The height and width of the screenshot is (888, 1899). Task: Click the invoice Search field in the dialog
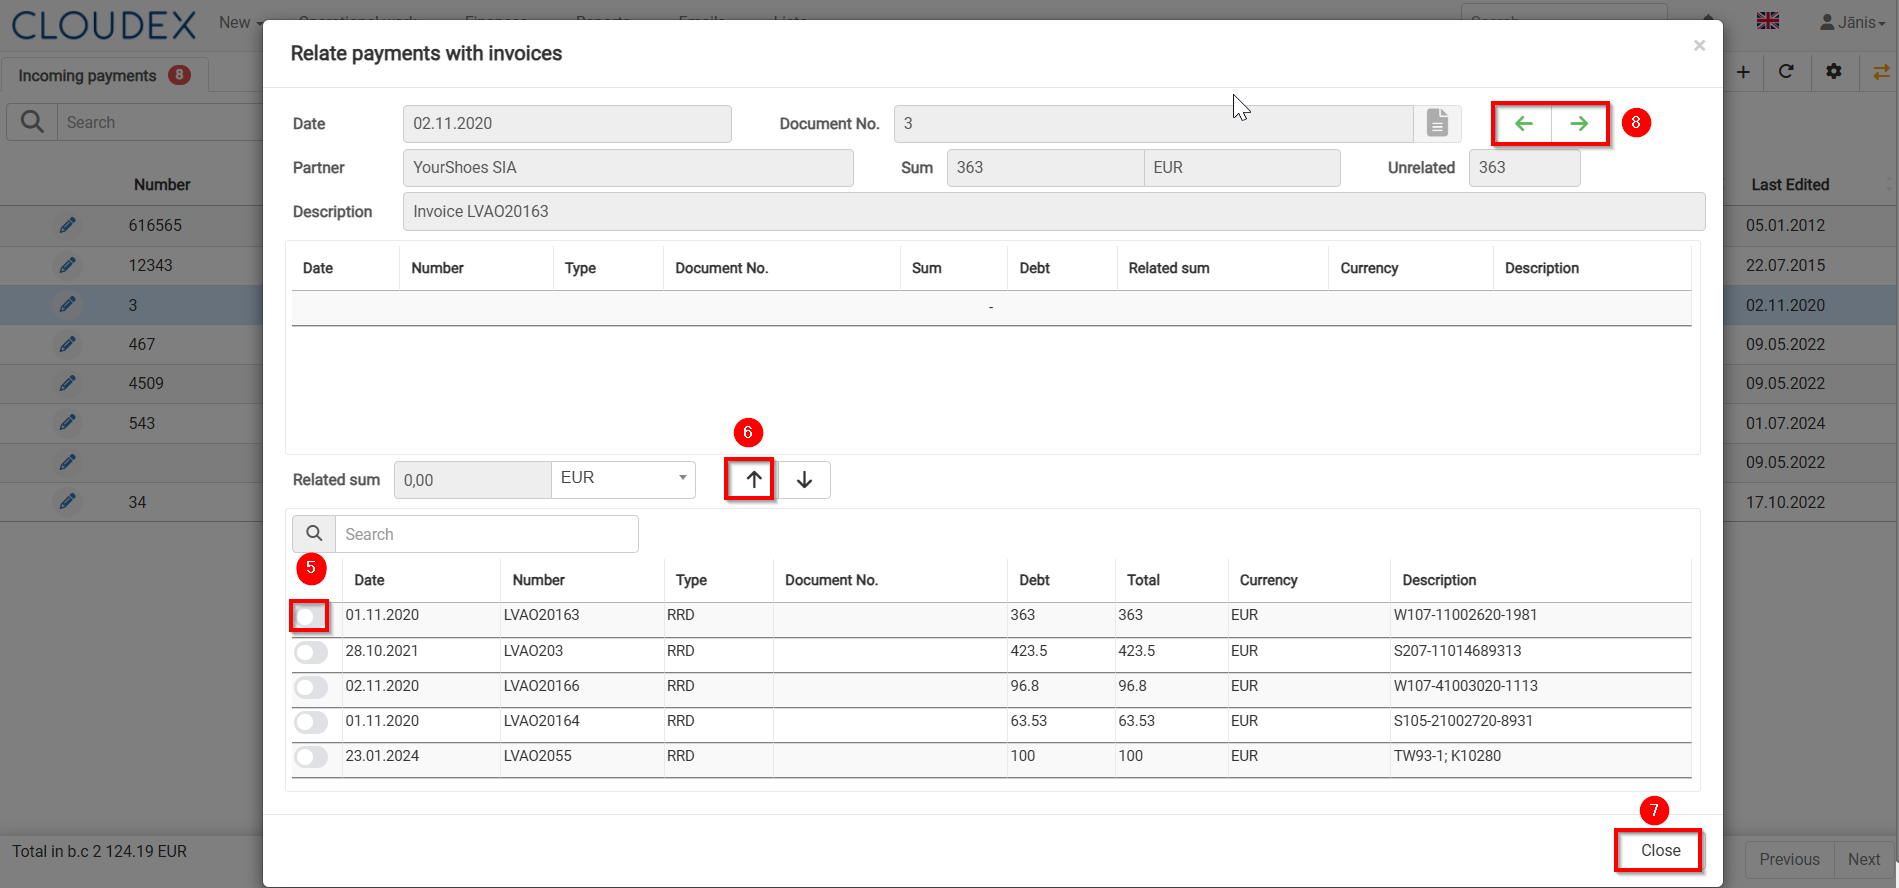[x=486, y=534]
